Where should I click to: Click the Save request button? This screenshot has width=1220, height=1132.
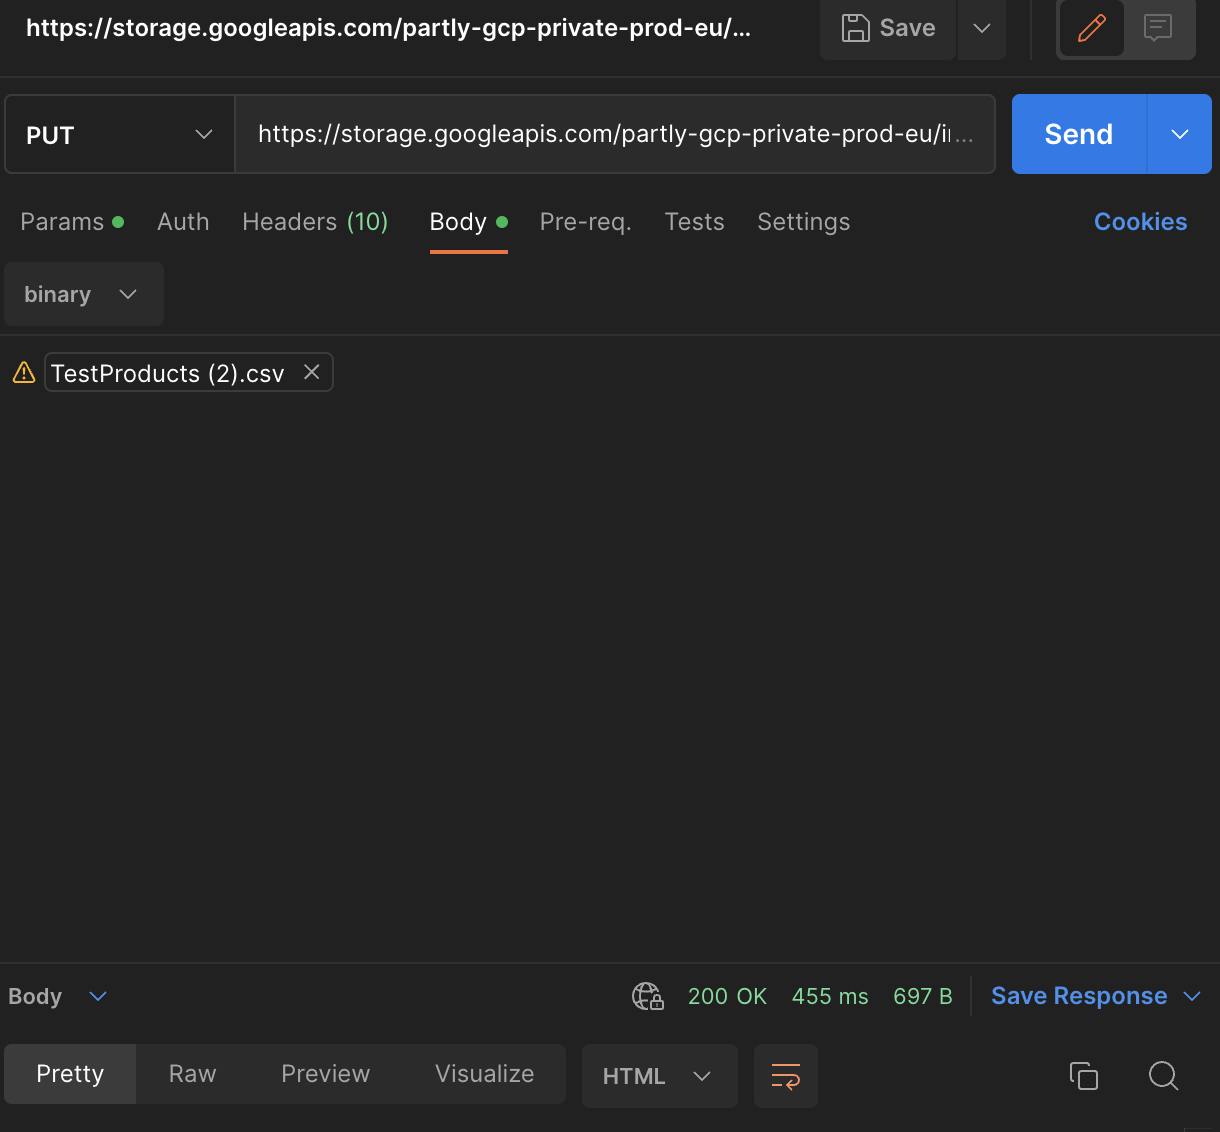(x=888, y=28)
